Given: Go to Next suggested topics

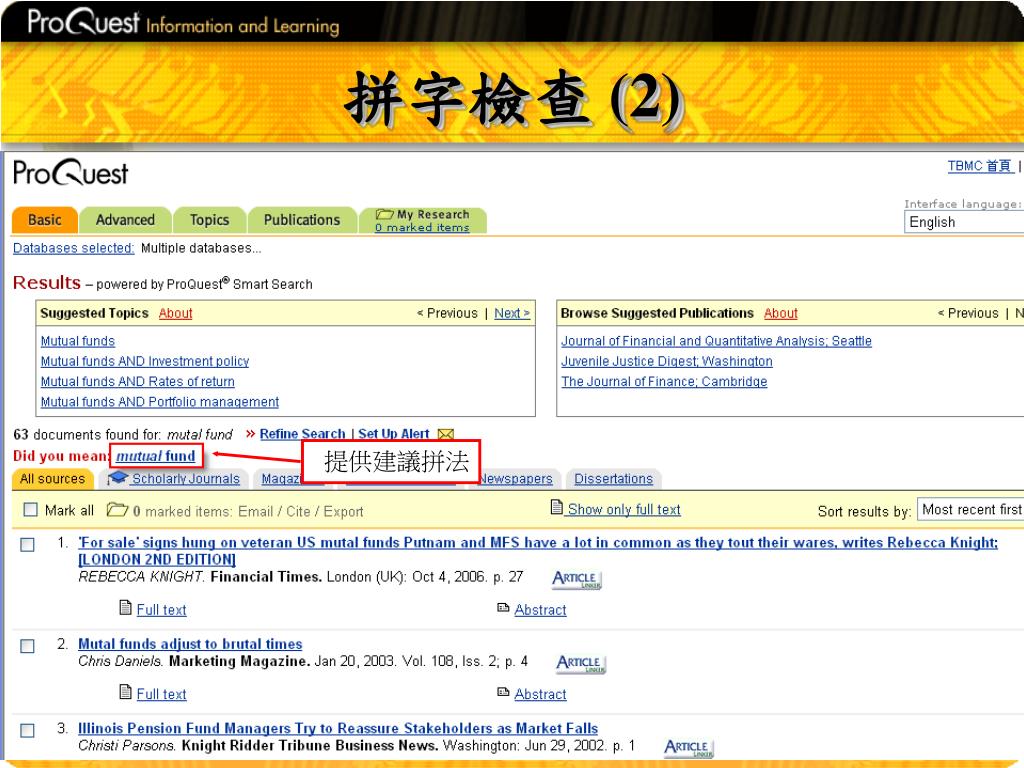Looking at the screenshot, I should [x=512, y=313].
